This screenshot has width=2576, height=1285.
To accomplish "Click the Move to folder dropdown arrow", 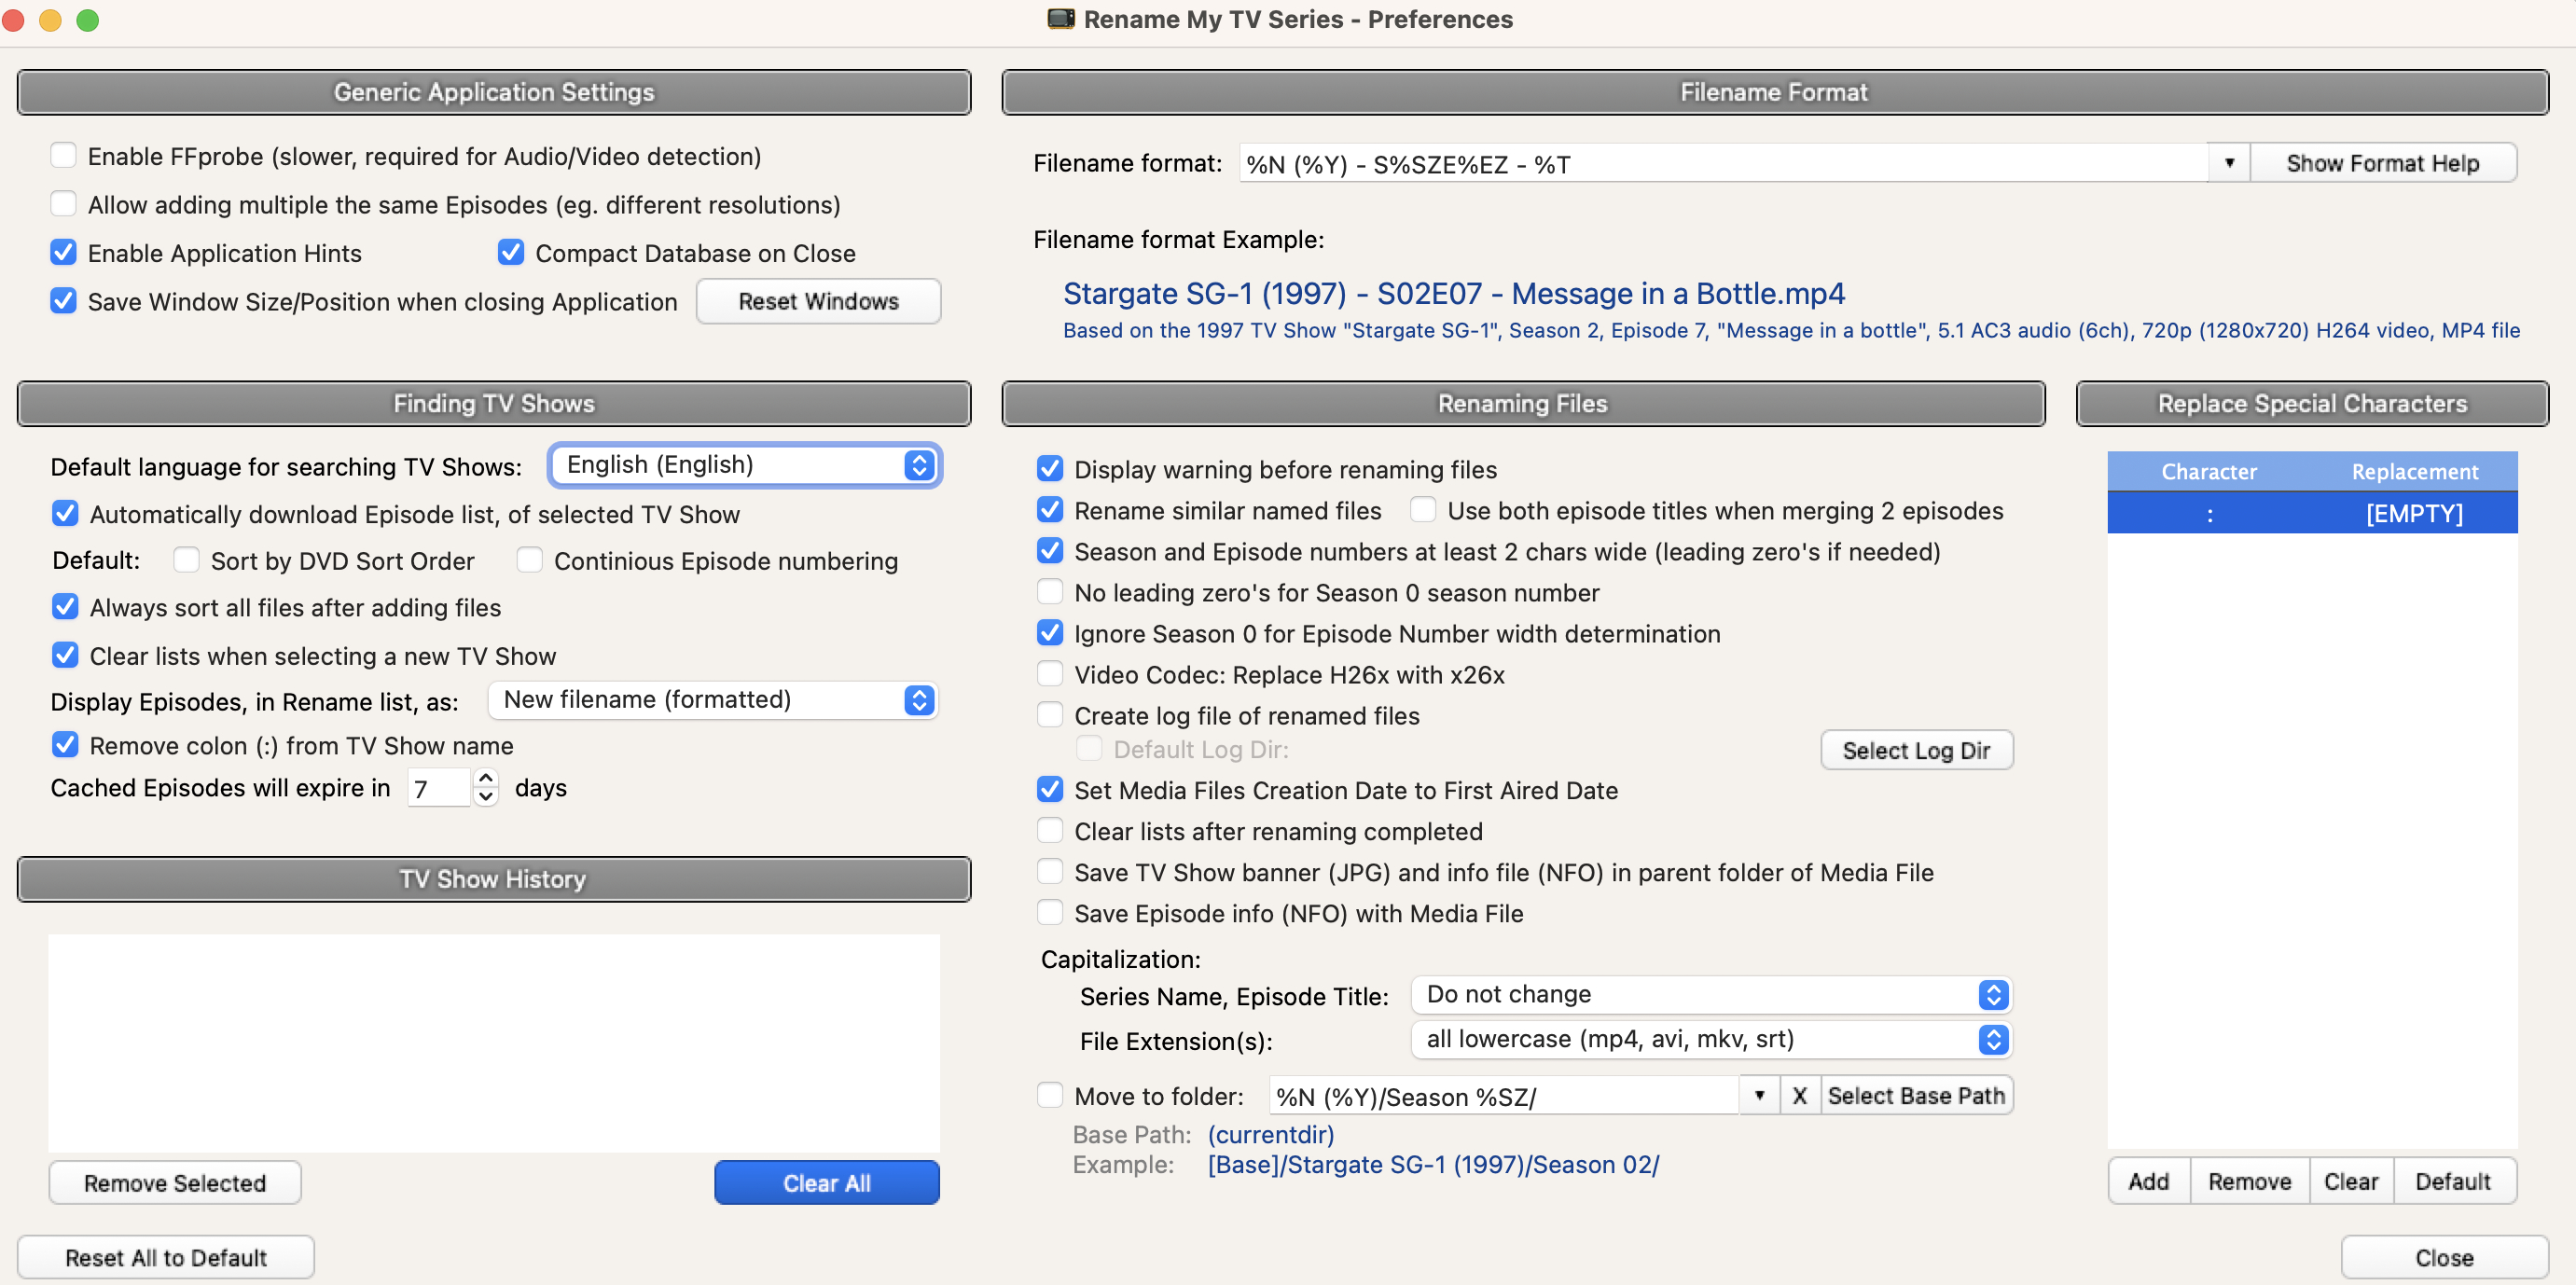I will [x=1758, y=1096].
